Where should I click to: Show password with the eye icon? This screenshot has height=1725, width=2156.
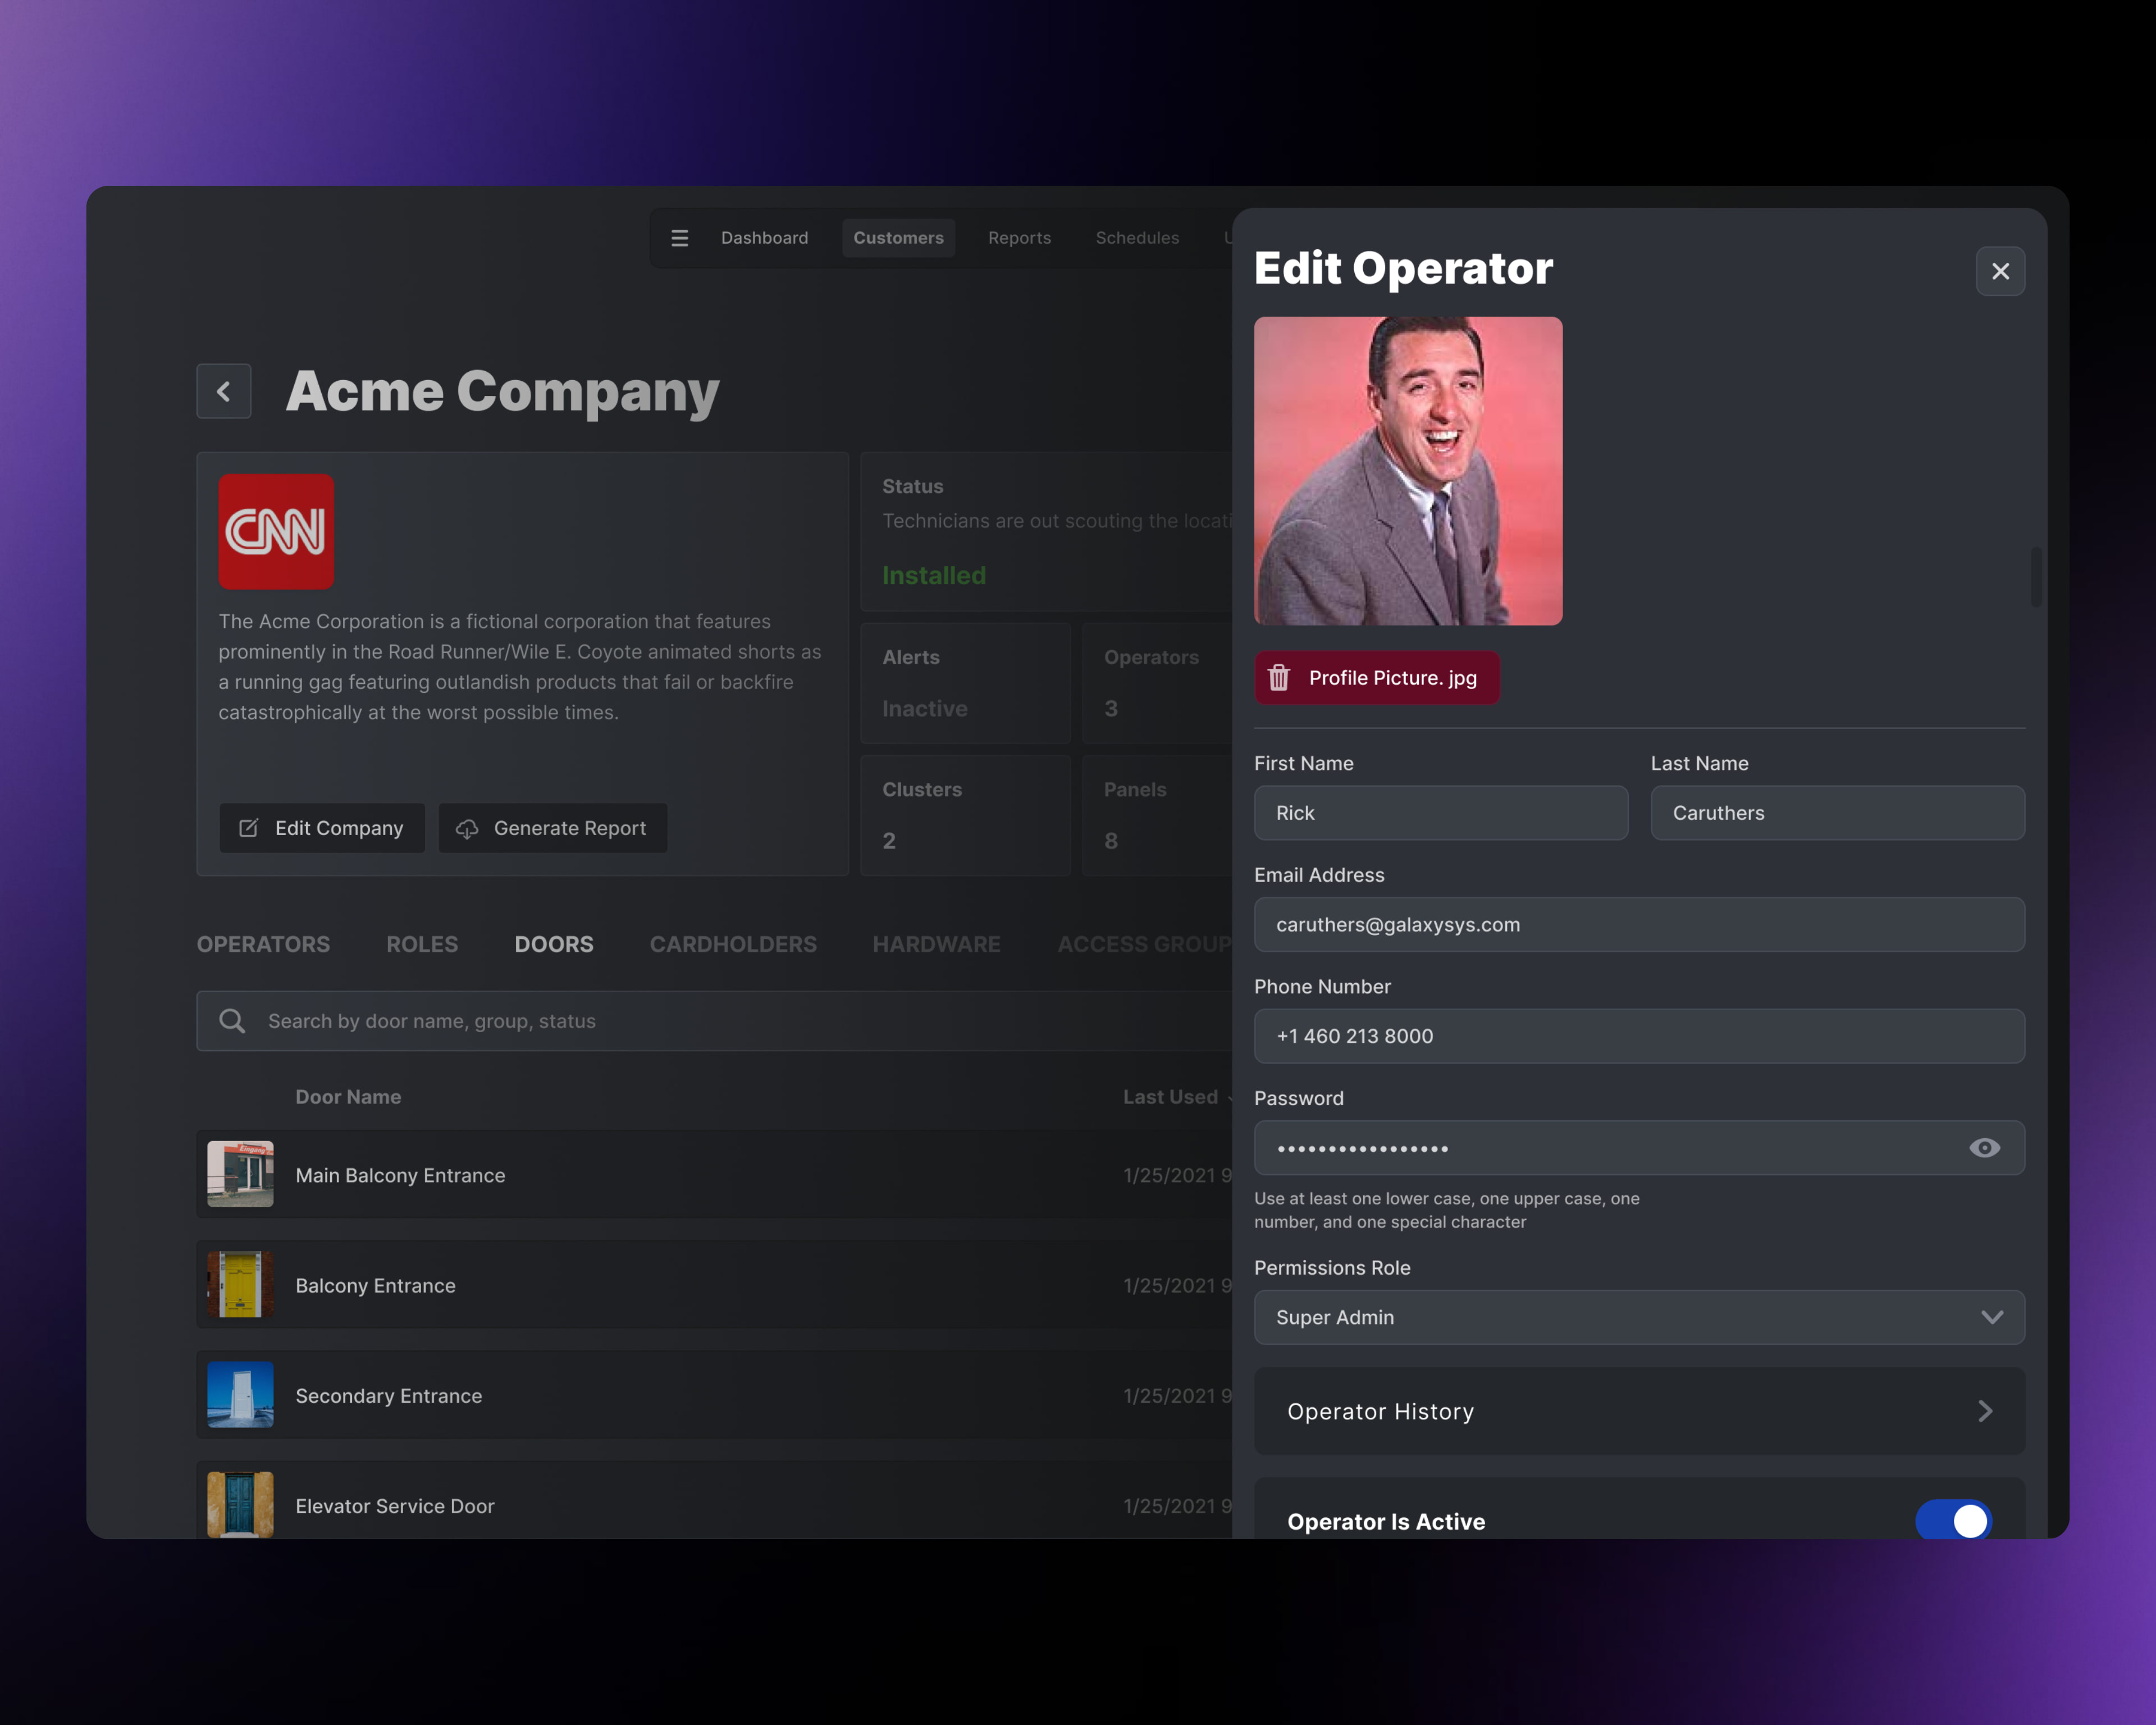pos(1984,1148)
